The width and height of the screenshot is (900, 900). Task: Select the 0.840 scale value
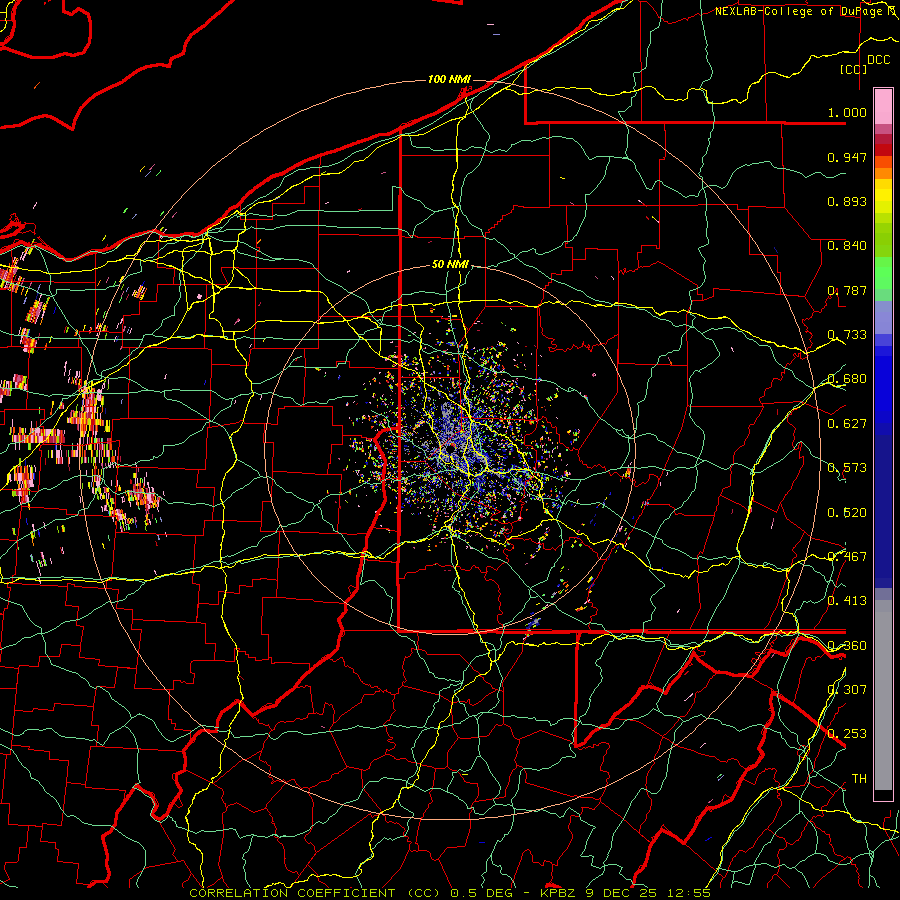click(x=847, y=246)
